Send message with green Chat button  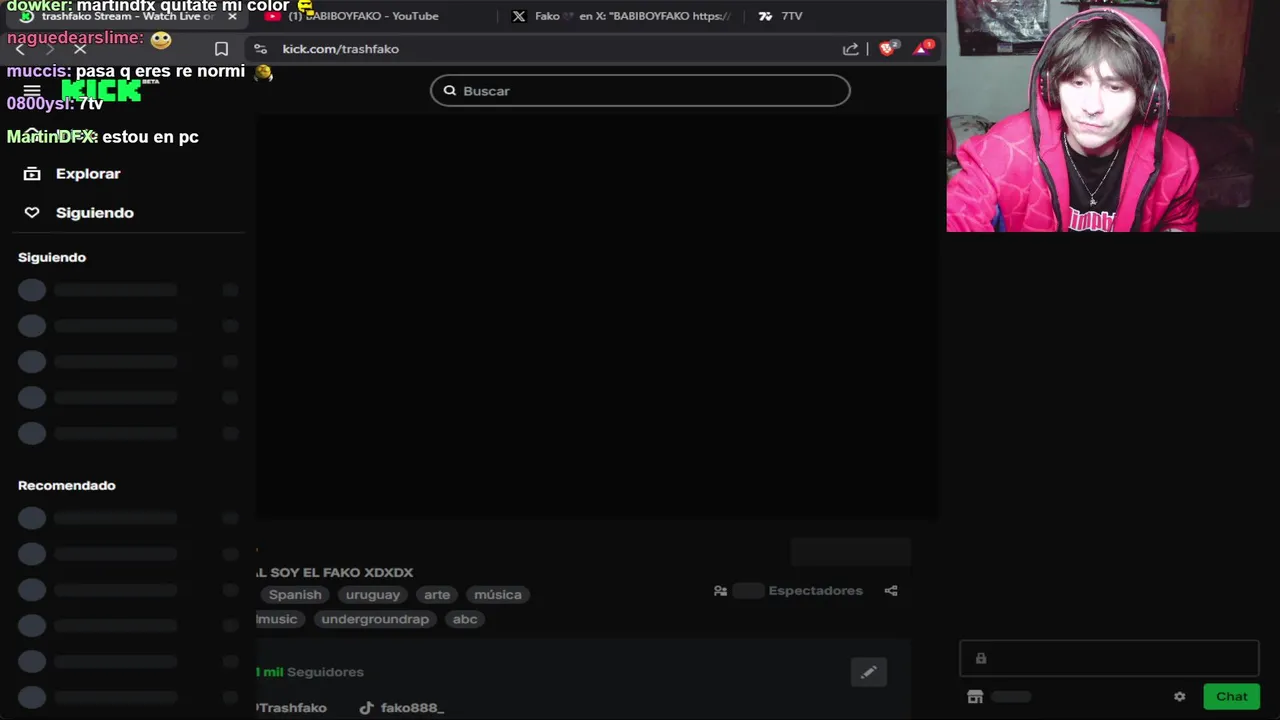[x=1232, y=697]
